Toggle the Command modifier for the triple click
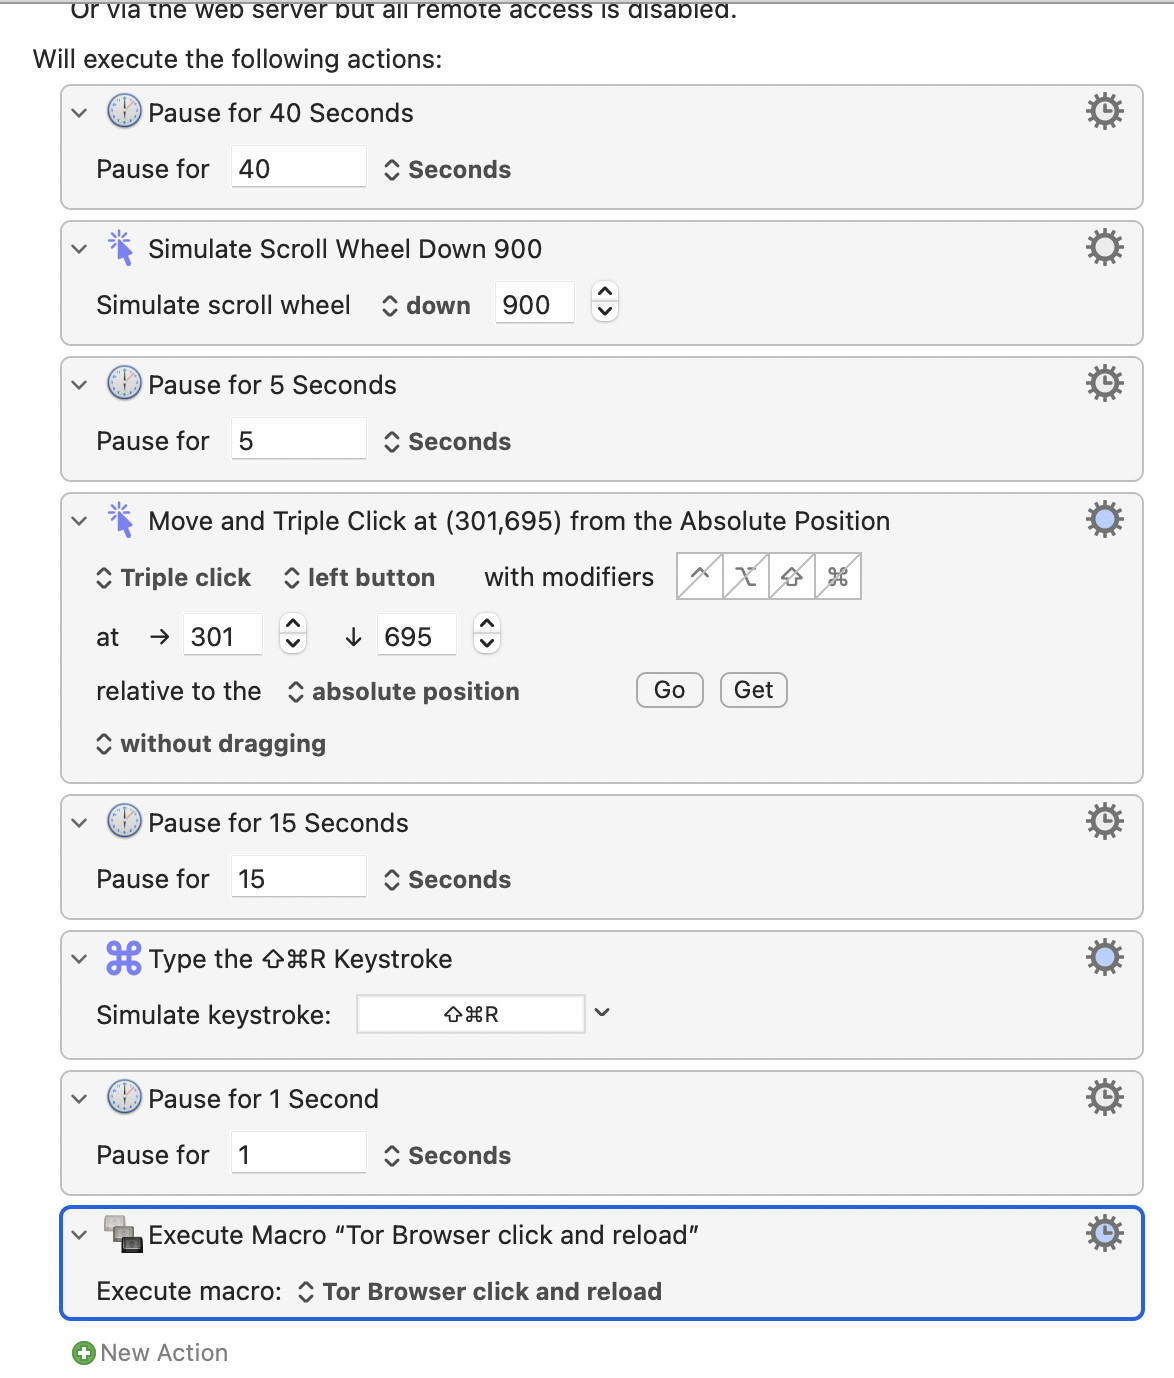 coord(838,576)
